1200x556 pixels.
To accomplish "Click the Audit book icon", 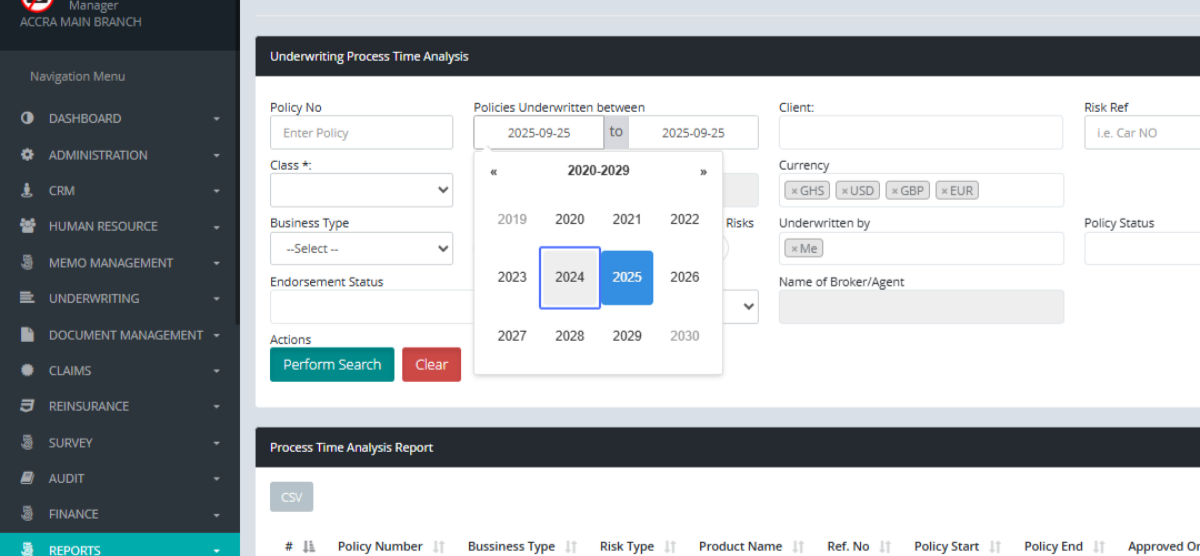I will point(27,478).
